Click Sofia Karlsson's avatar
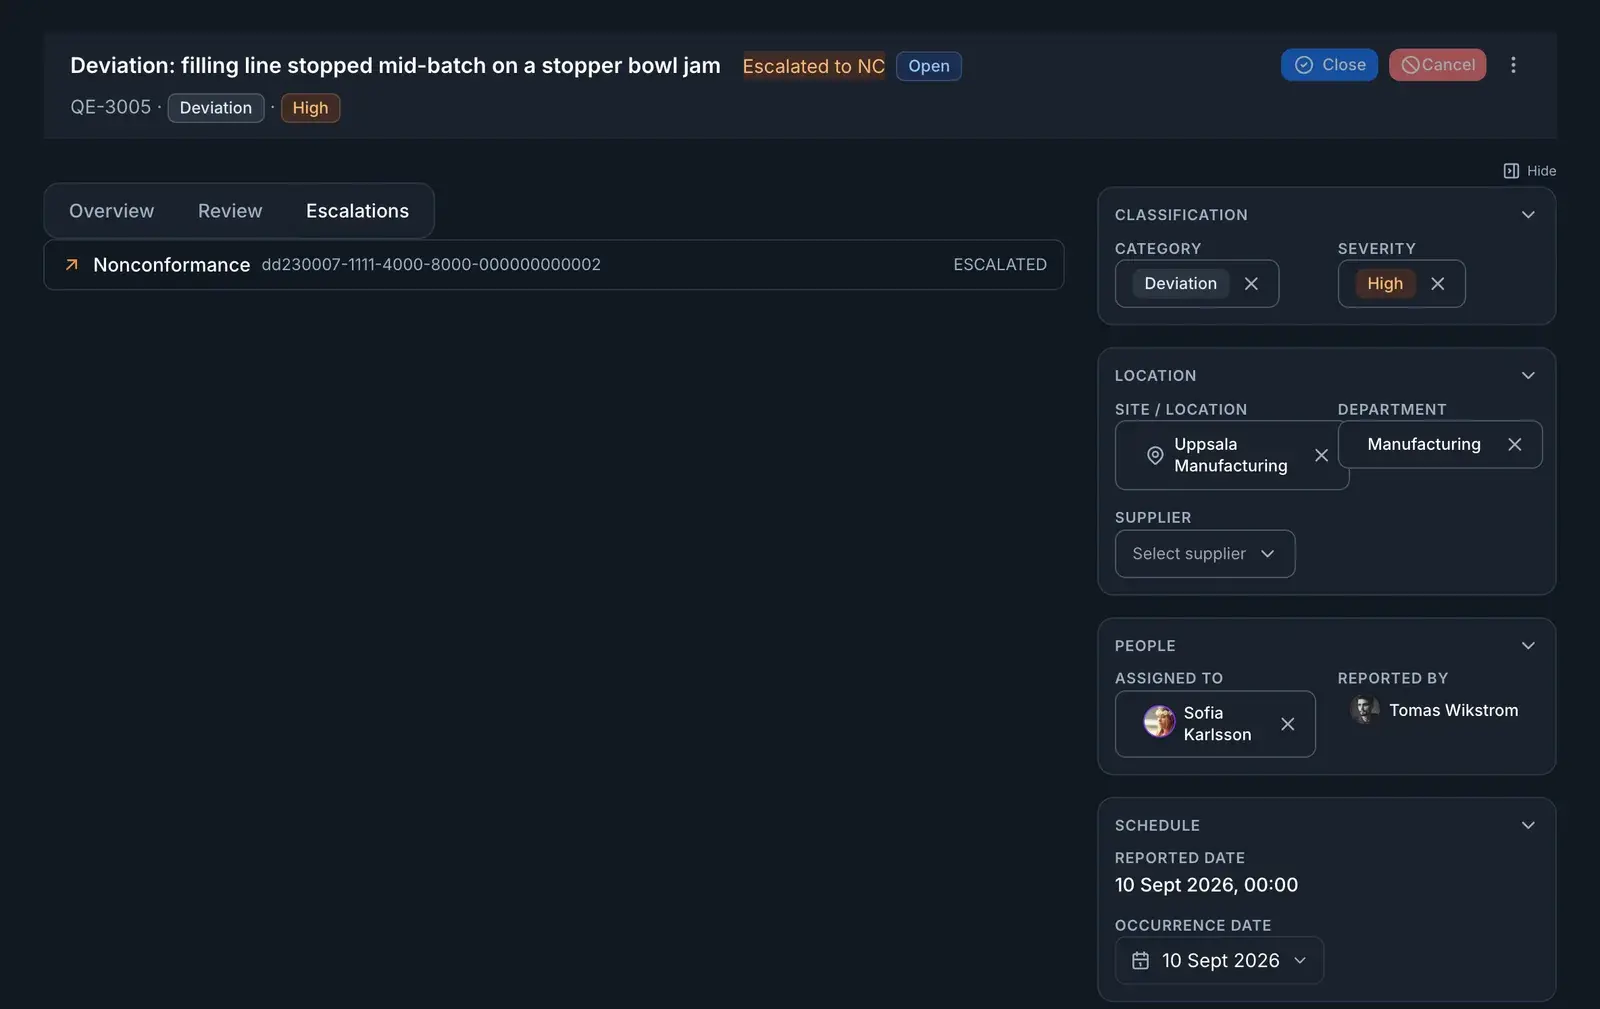Viewport: 1600px width, 1009px height. pyautogui.click(x=1159, y=721)
